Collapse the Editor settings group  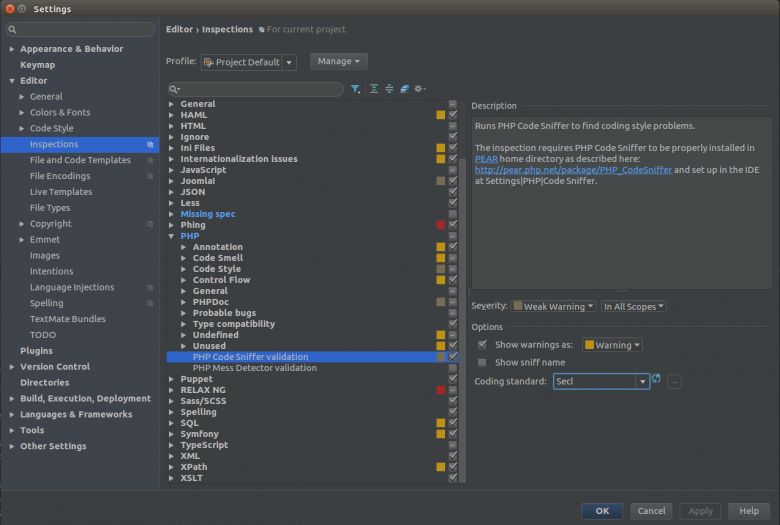click(x=12, y=81)
